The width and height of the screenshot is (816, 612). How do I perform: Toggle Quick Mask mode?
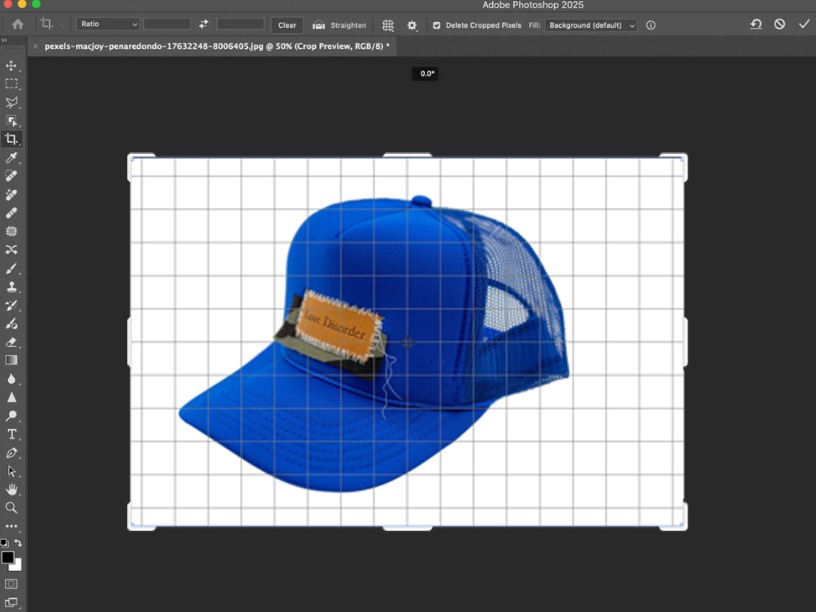click(12, 583)
